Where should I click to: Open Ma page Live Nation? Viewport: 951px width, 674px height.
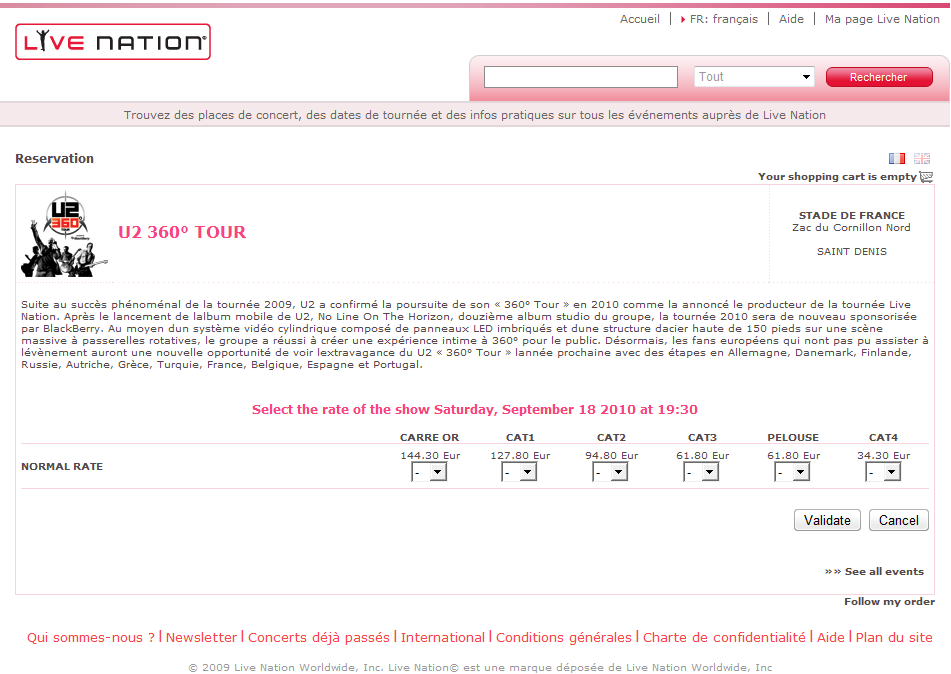pyautogui.click(x=882, y=19)
